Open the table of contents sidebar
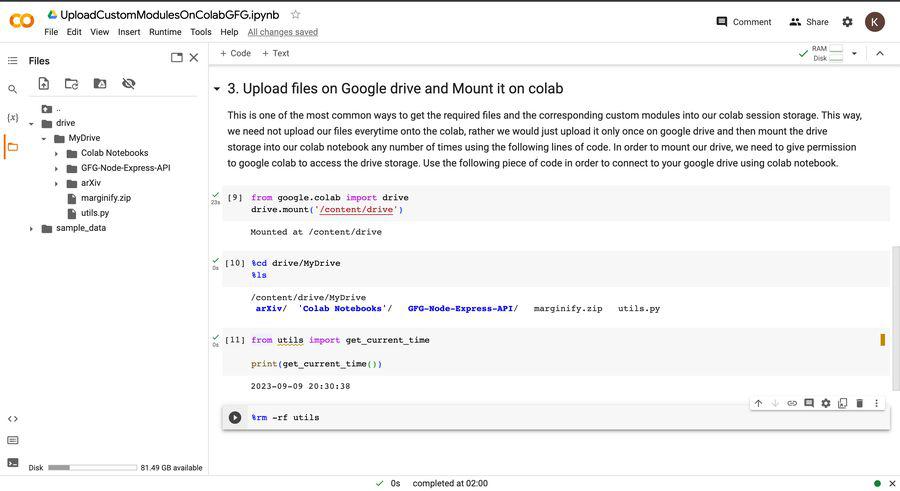900x491 pixels. pyautogui.click(x=13, y=61)
